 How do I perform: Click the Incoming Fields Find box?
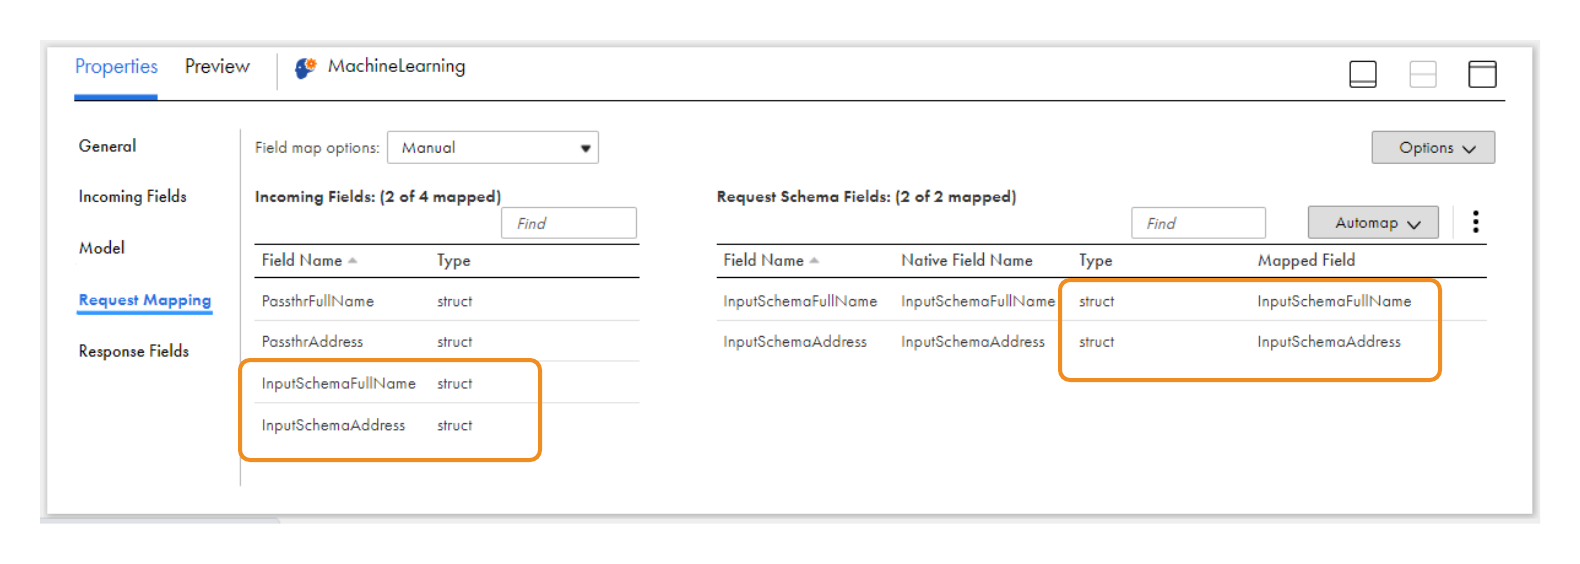coord(568,223)
